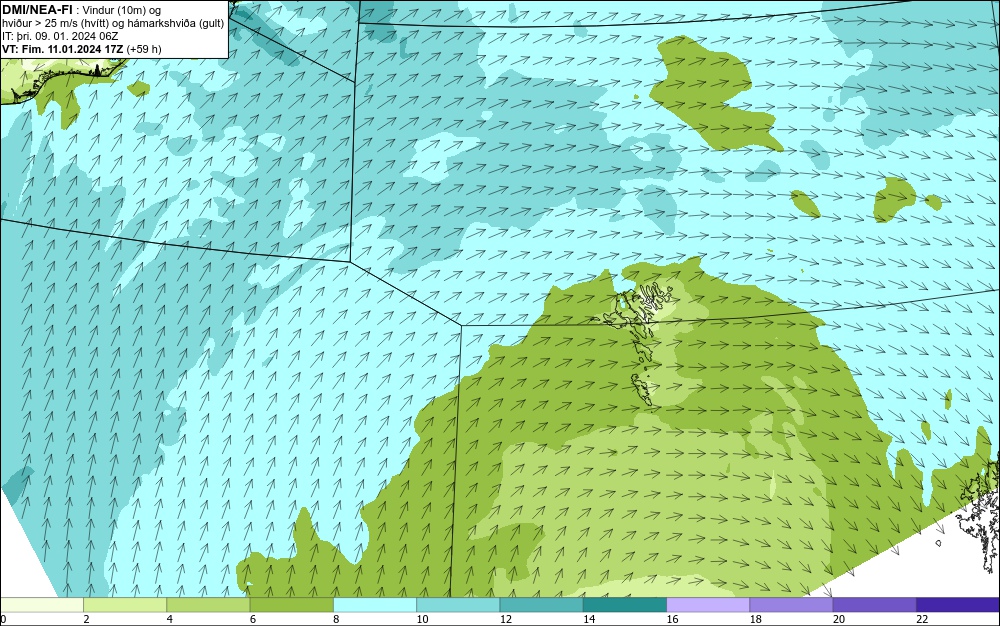
Task: Click the DMI/NEA-FI title text
Action: pos(37,10)
